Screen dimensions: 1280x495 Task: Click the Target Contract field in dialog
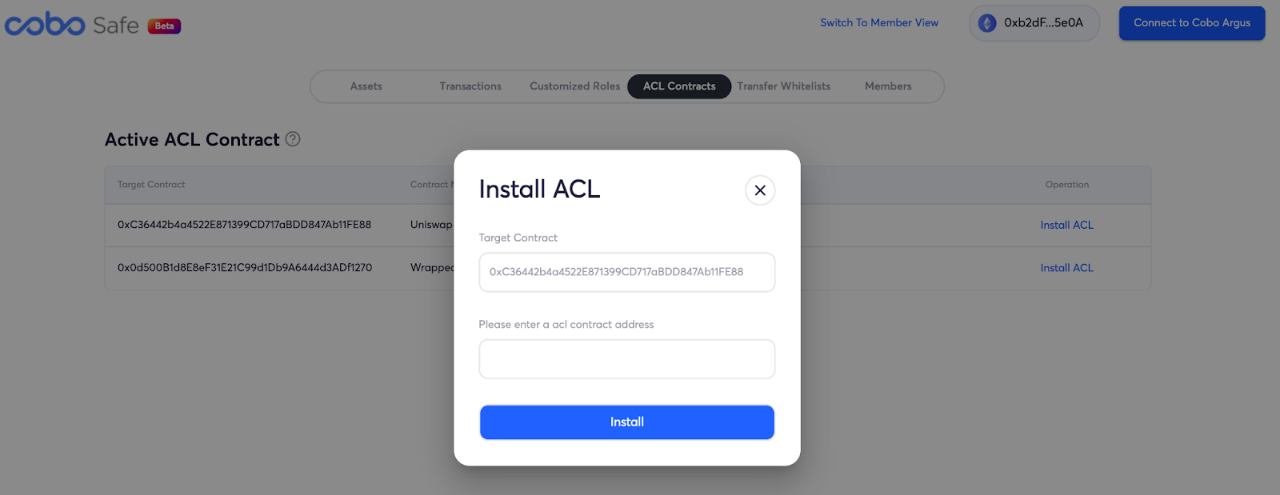[627, 272]
